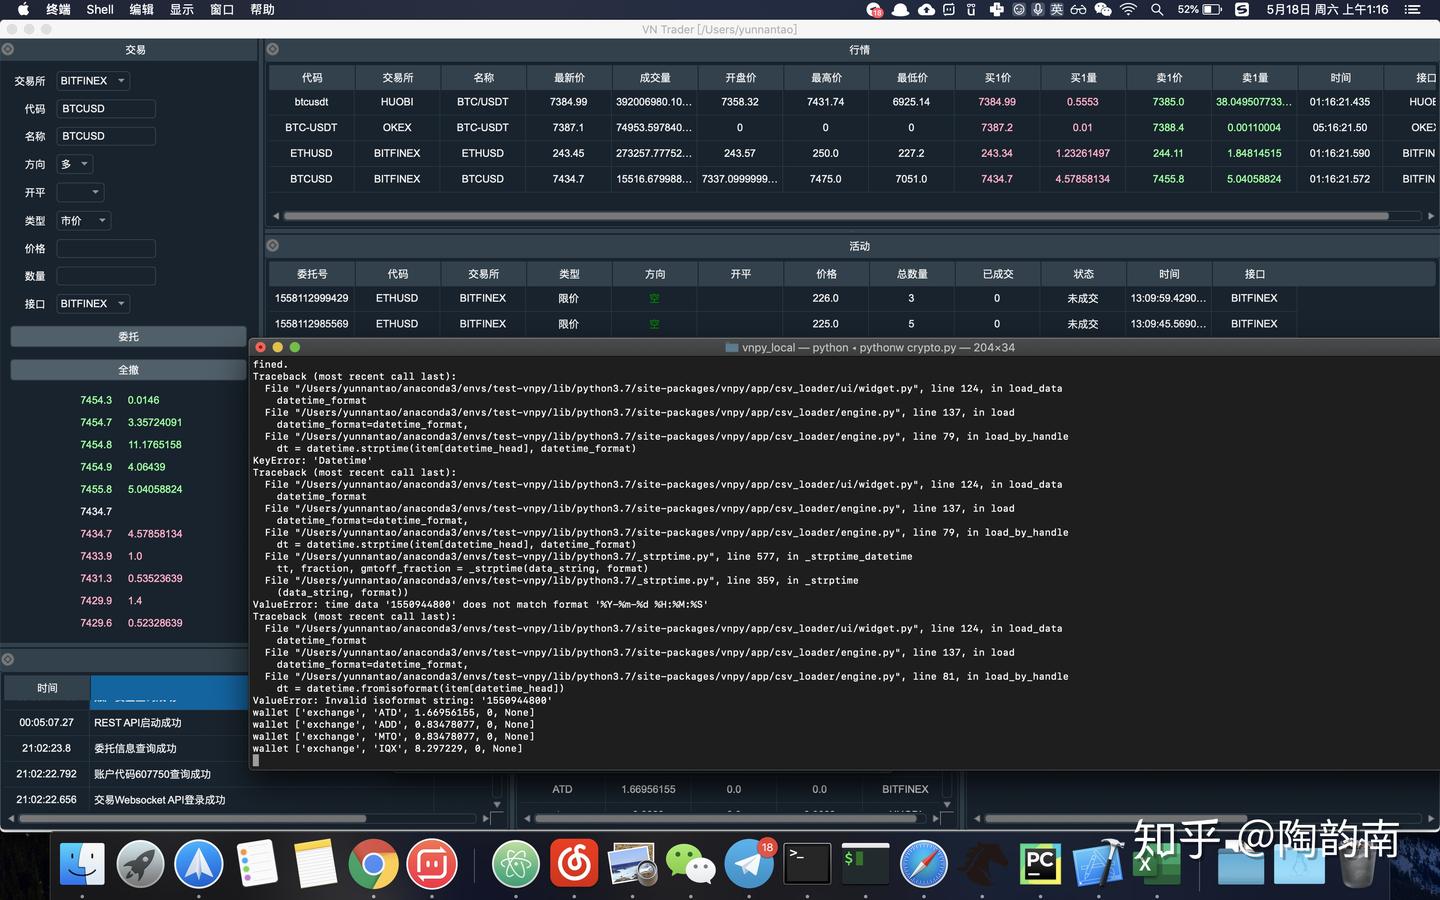This screenshot has height=900, width=1440.
Task: Open the 开平 offset dropdown
Action: (x=80, y=192)
